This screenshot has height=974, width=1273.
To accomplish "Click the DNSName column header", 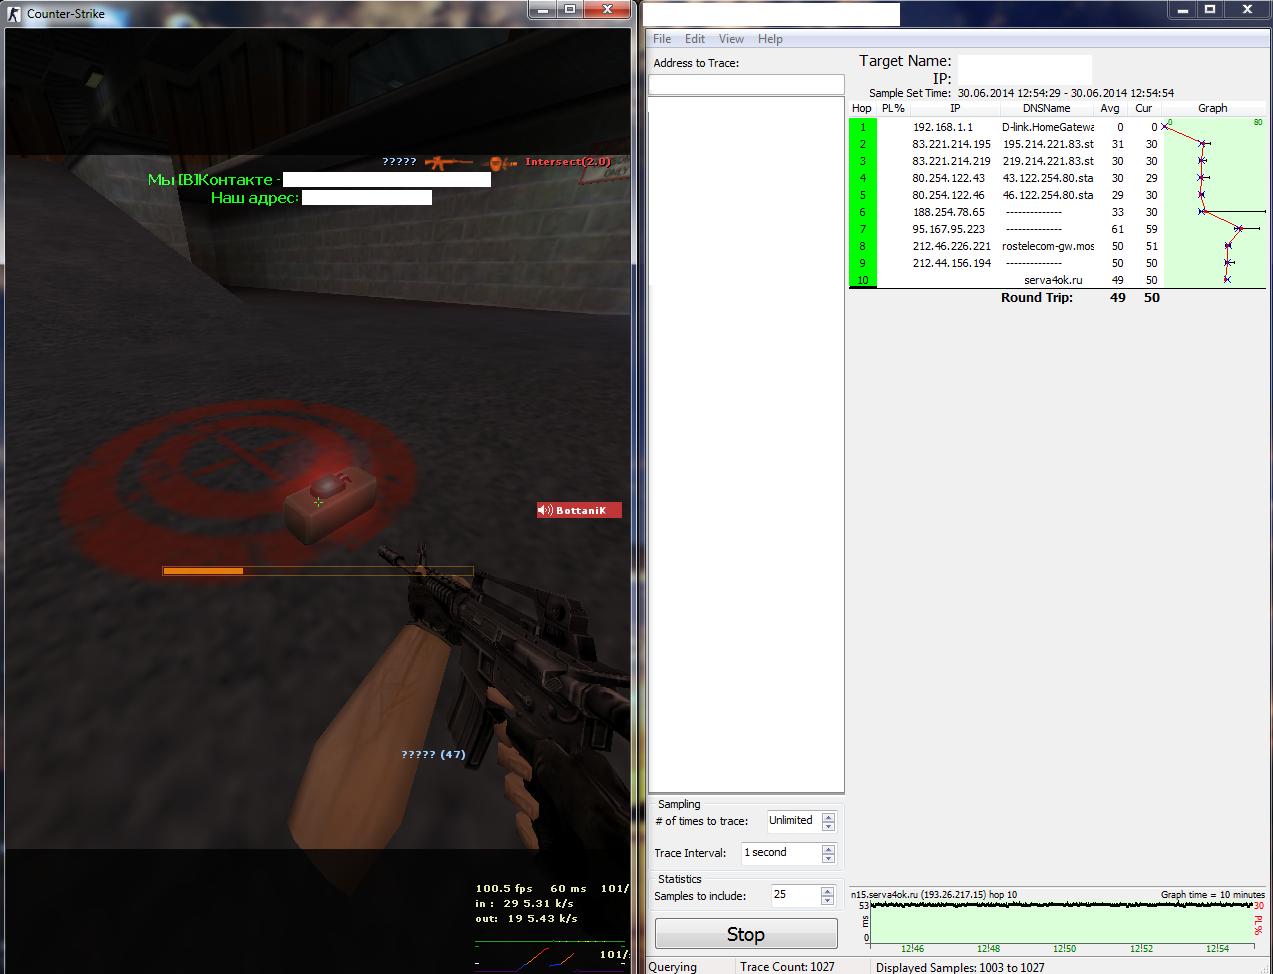I will [1046, 108].
